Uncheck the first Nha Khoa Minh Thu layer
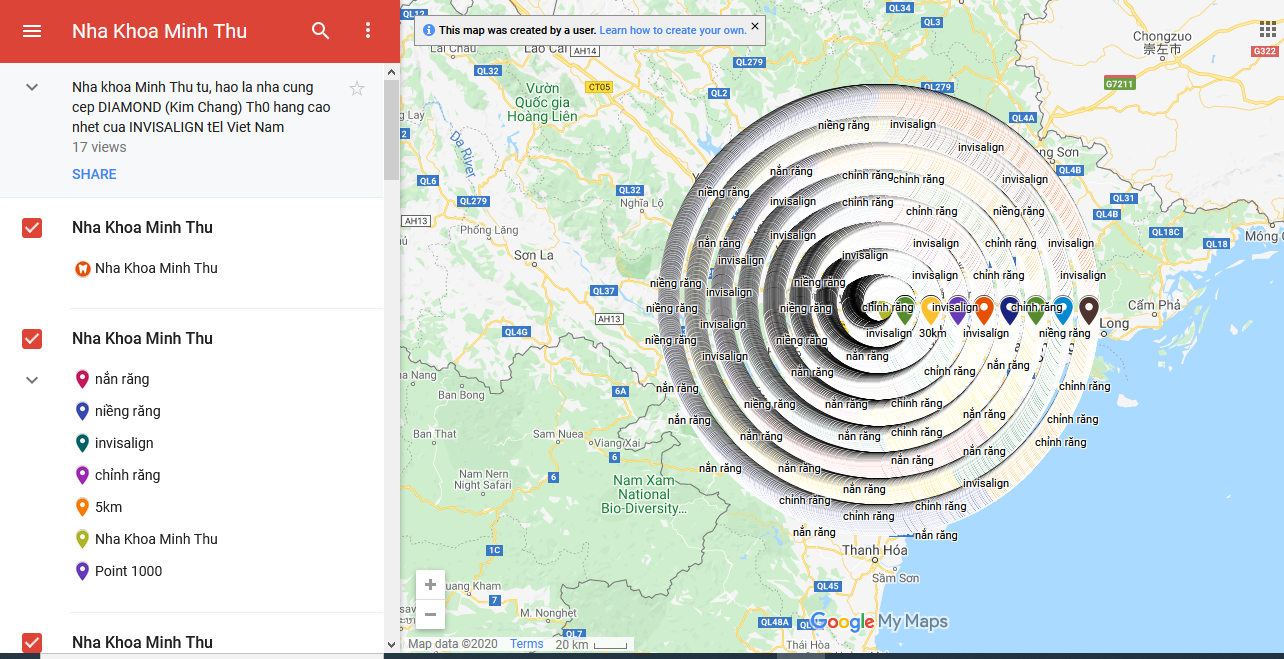 point(31,228)
